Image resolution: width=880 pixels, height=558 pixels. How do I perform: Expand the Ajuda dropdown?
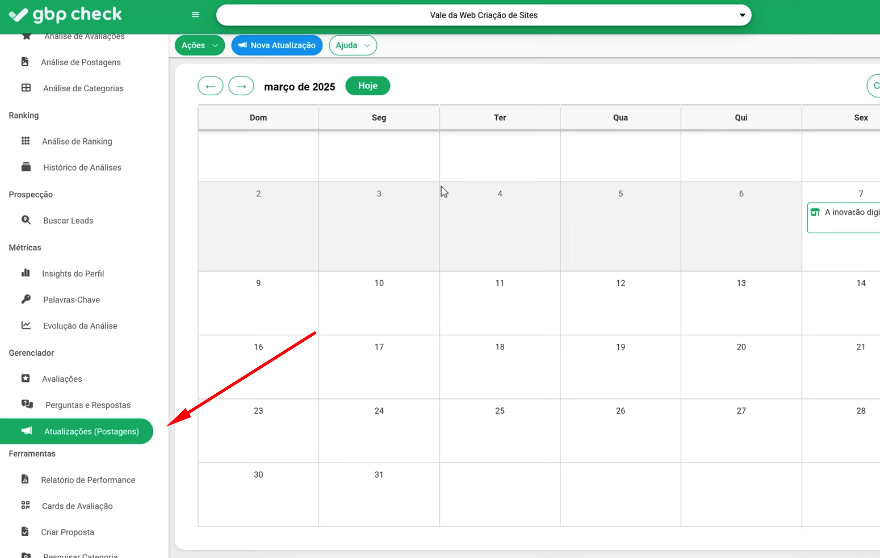(x=353, y=45)
